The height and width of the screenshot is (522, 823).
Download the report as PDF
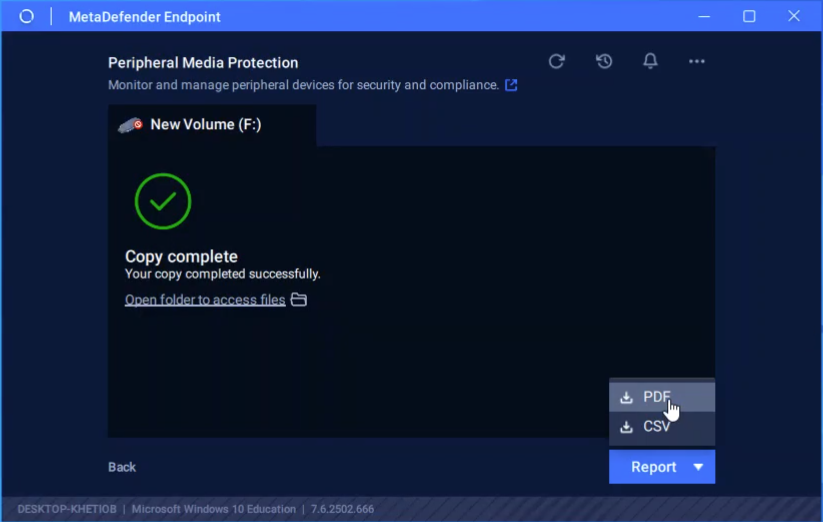pyautogui.click(x=662, y=397)
